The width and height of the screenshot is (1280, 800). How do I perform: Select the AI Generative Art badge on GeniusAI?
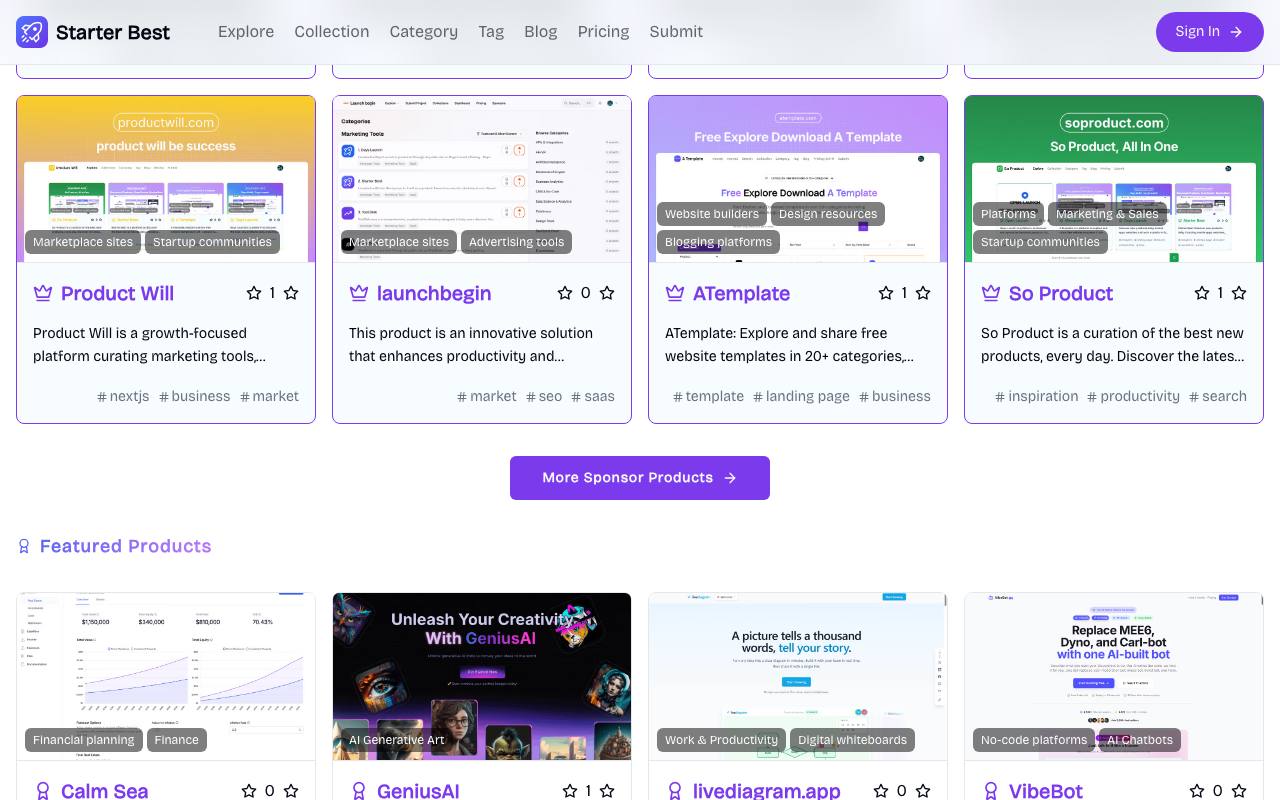pyautogui.click(x=397, y=740)
